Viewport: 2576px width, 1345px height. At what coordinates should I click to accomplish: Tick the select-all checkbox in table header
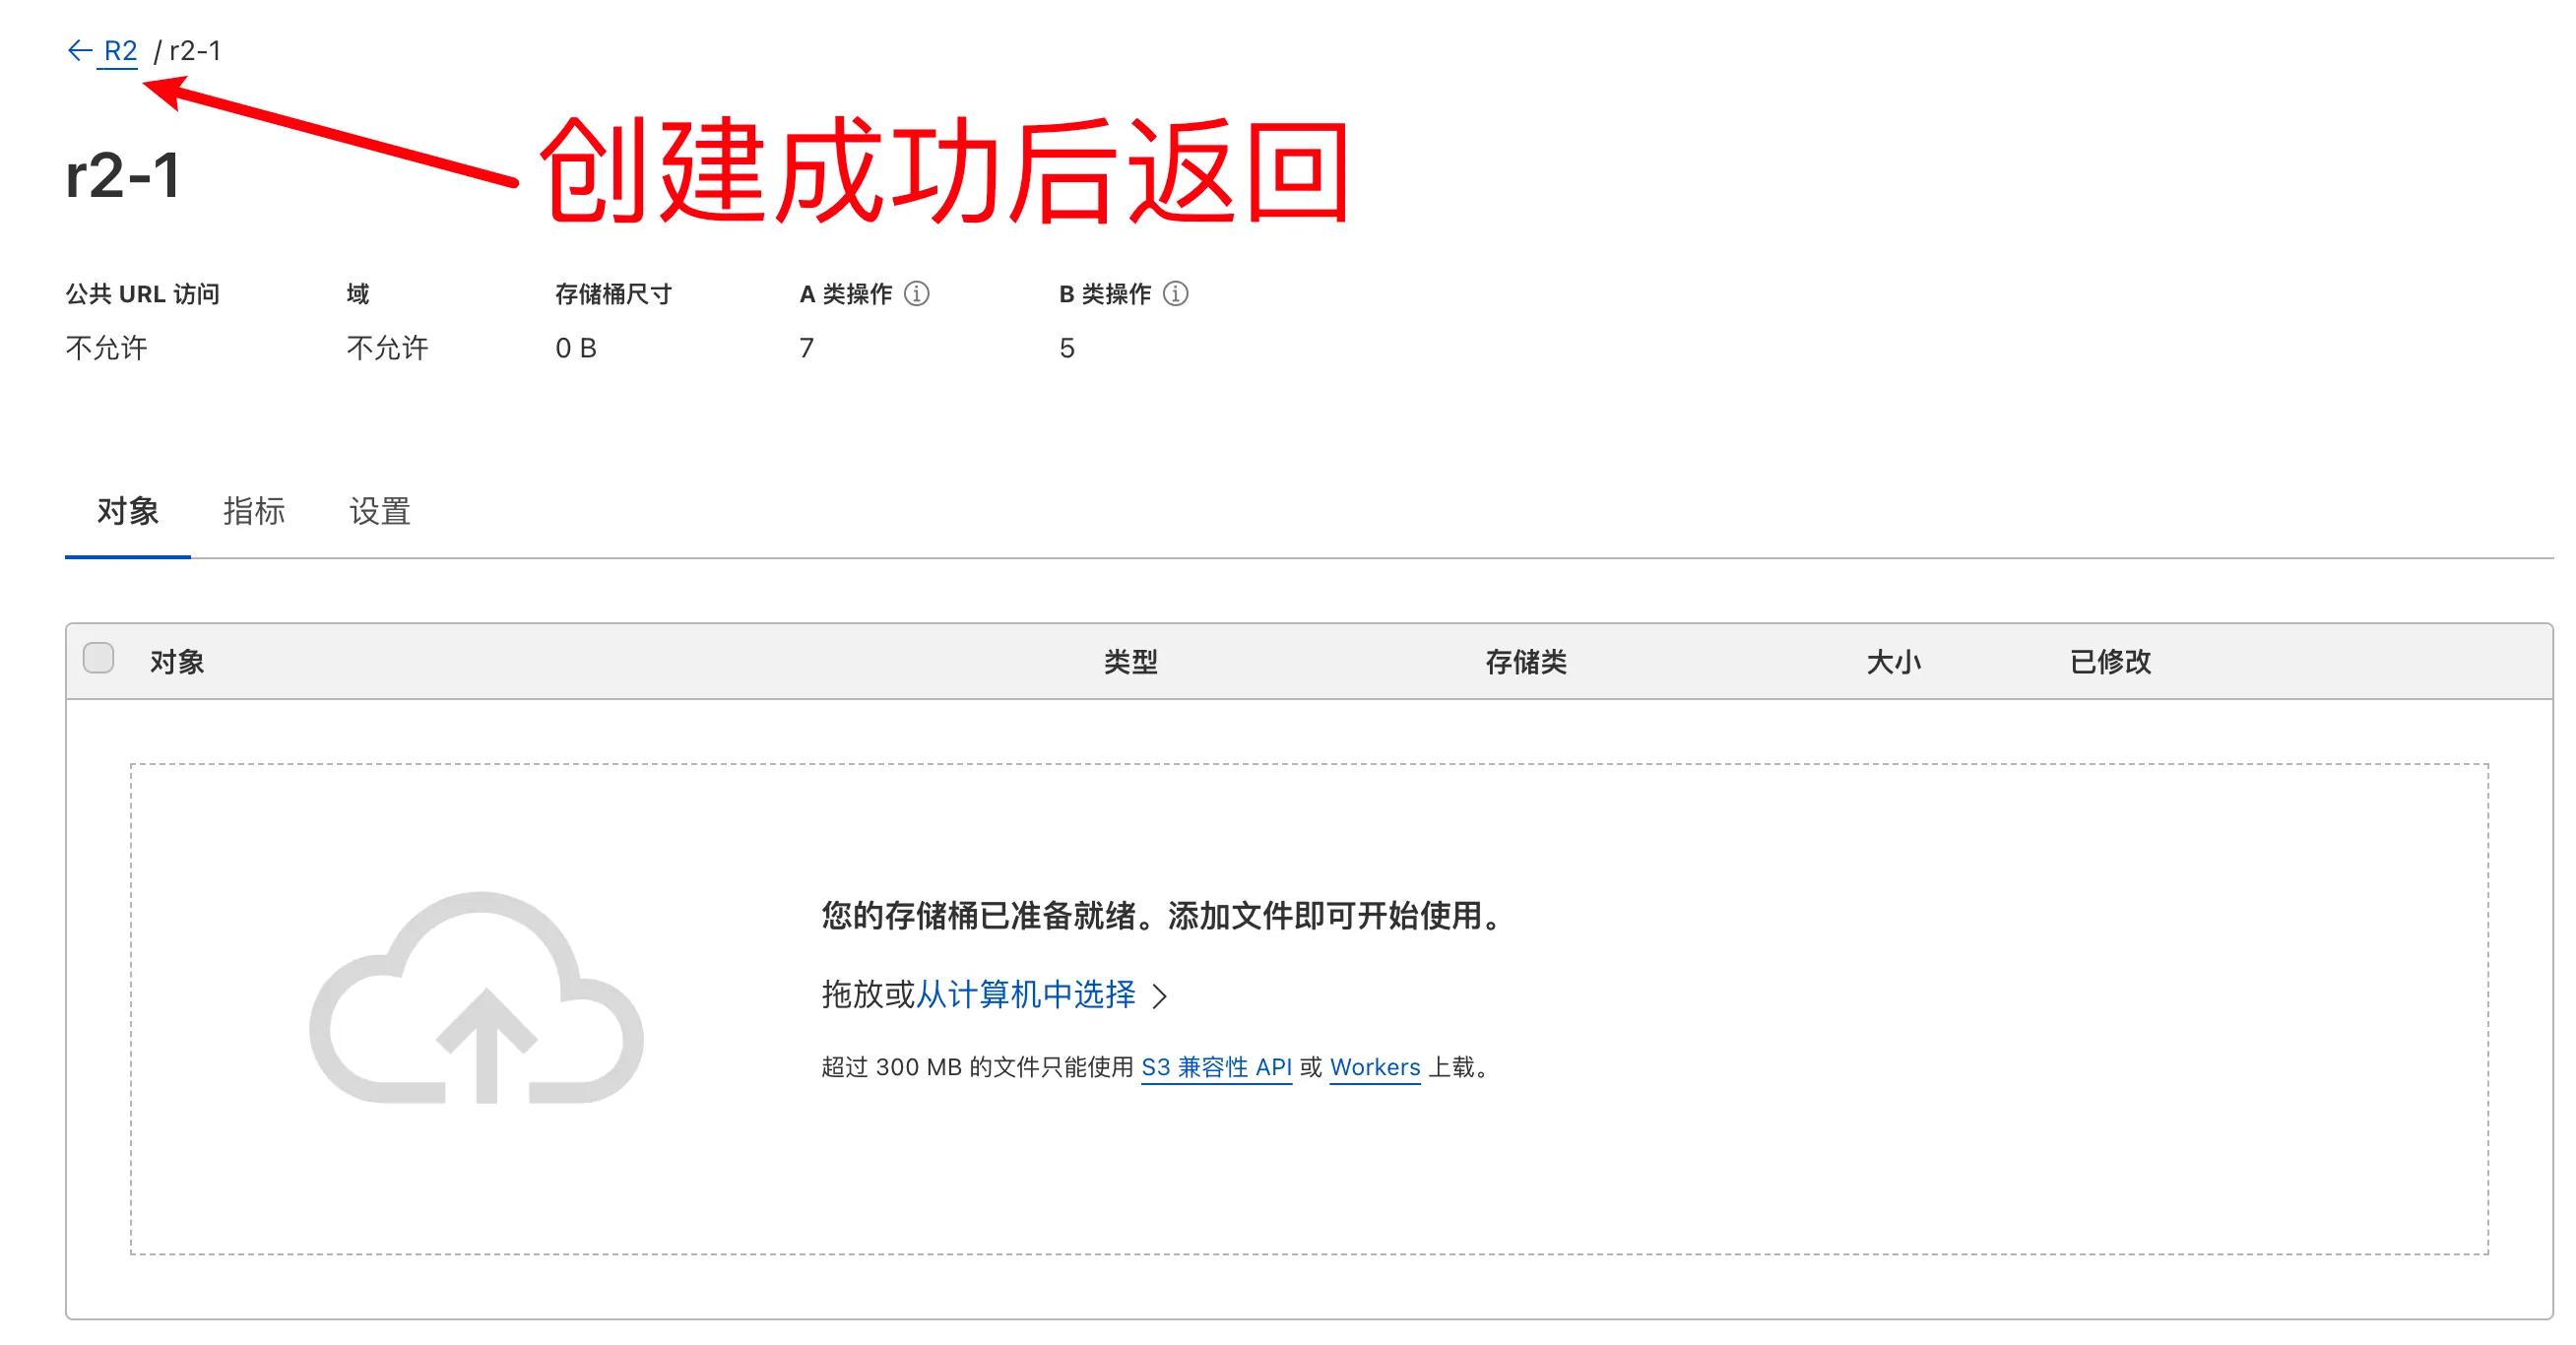pyautogui.click(x=98, y=658)
